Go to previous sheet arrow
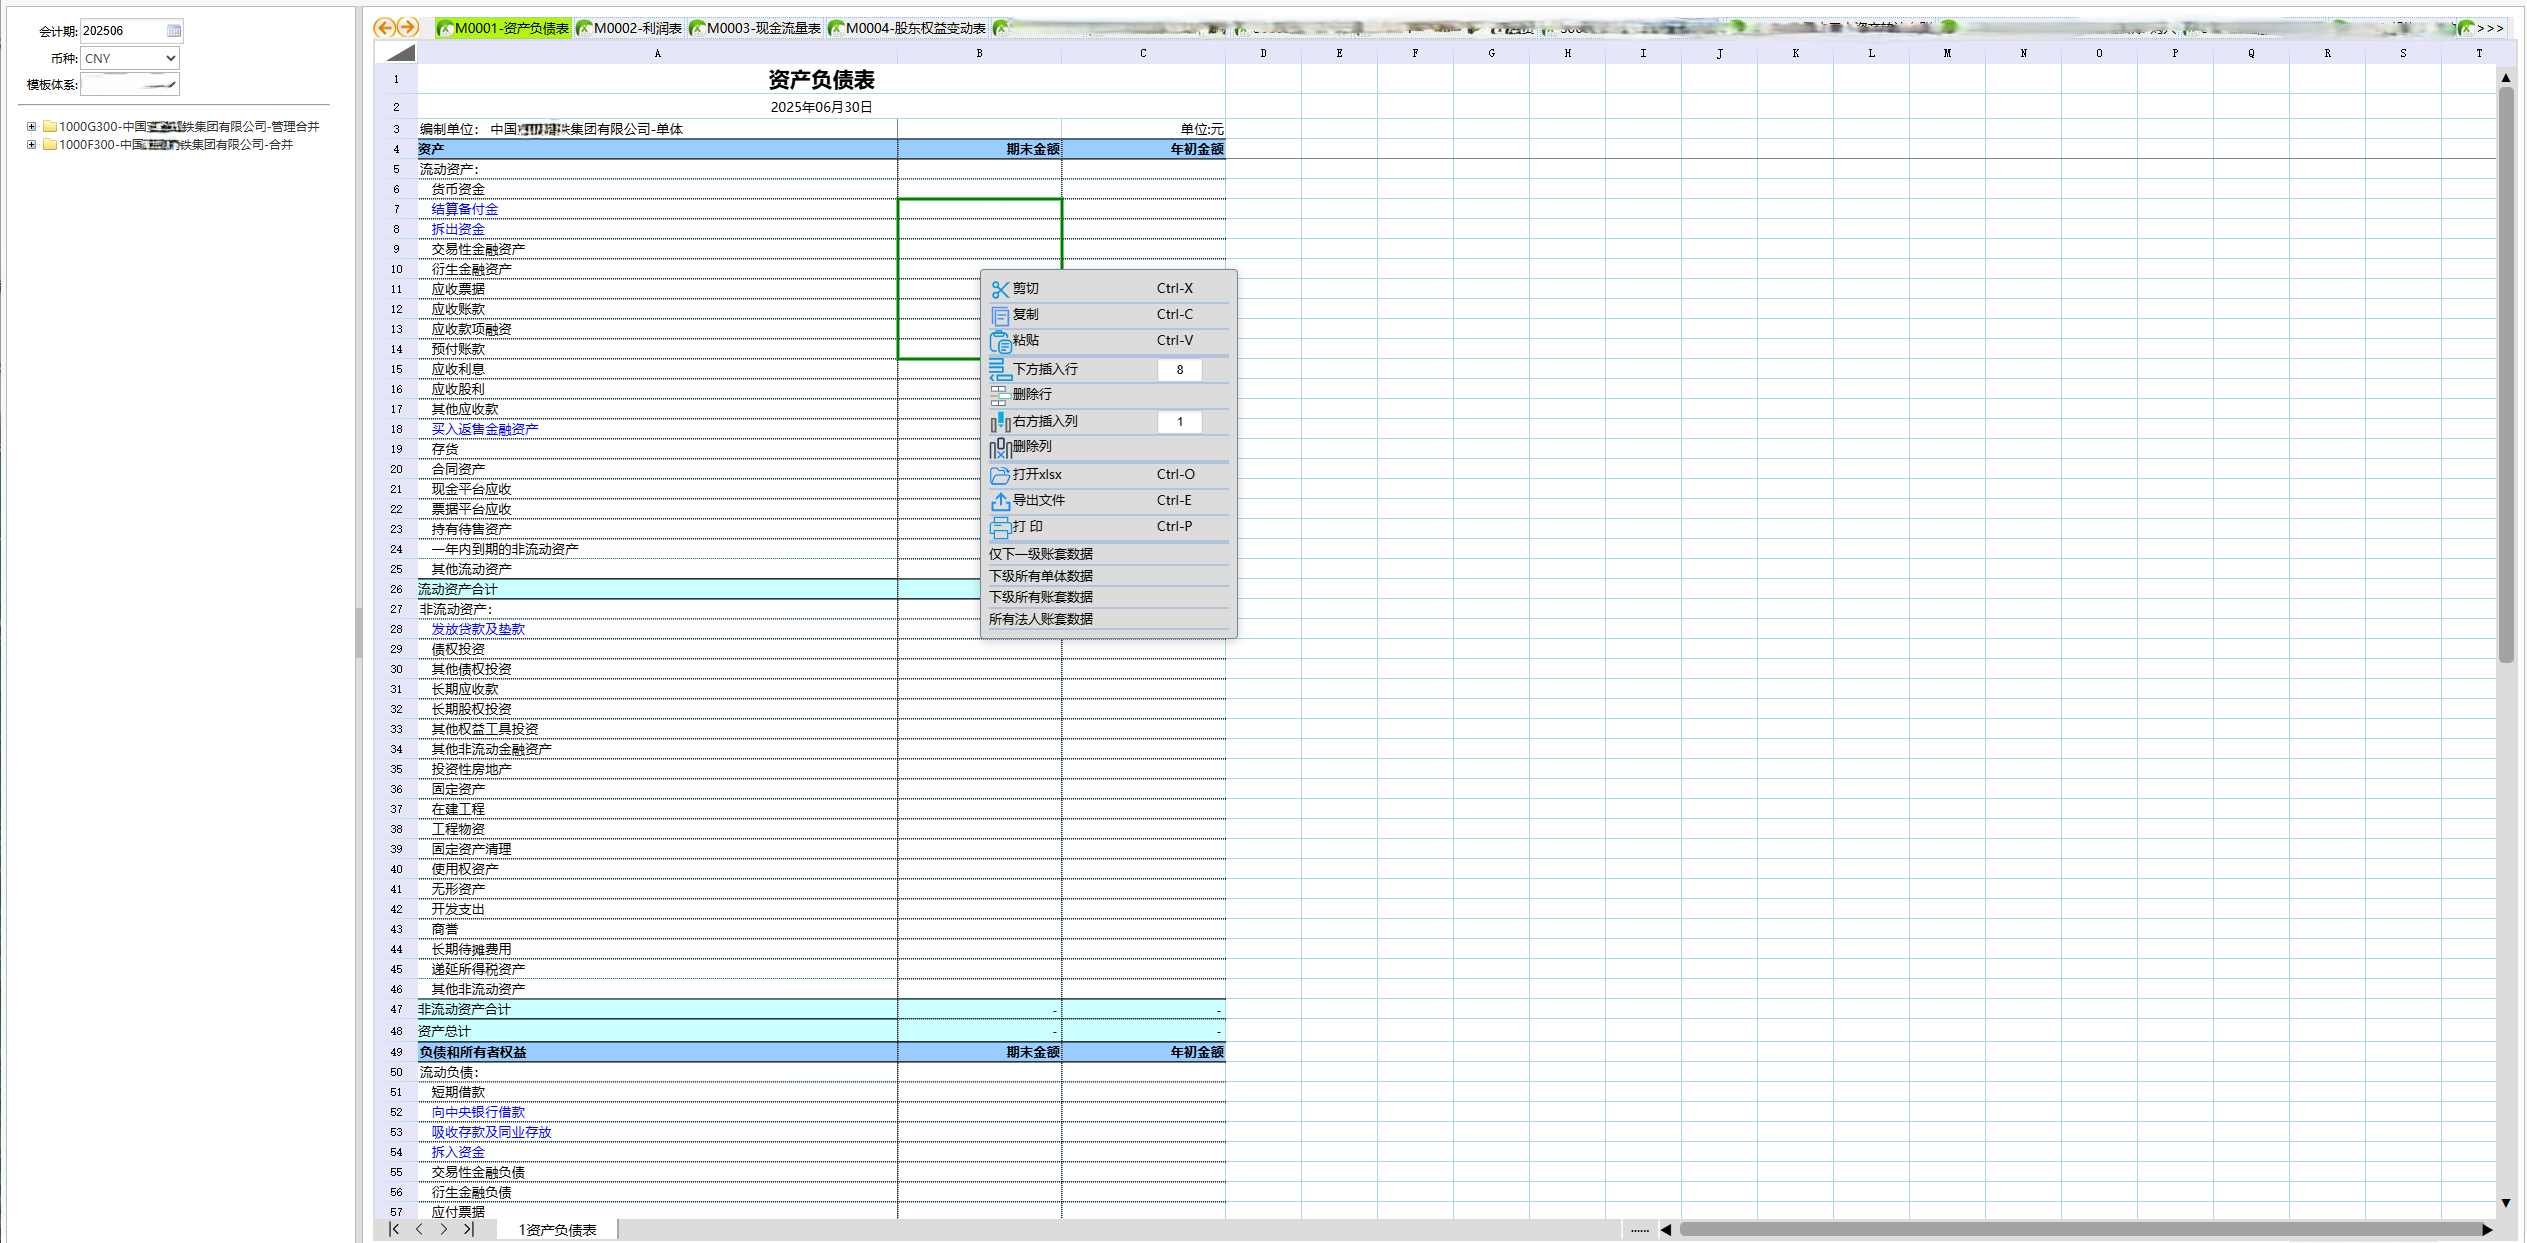This screenshot has height=1243, width=2527. tap(419, 1229)
